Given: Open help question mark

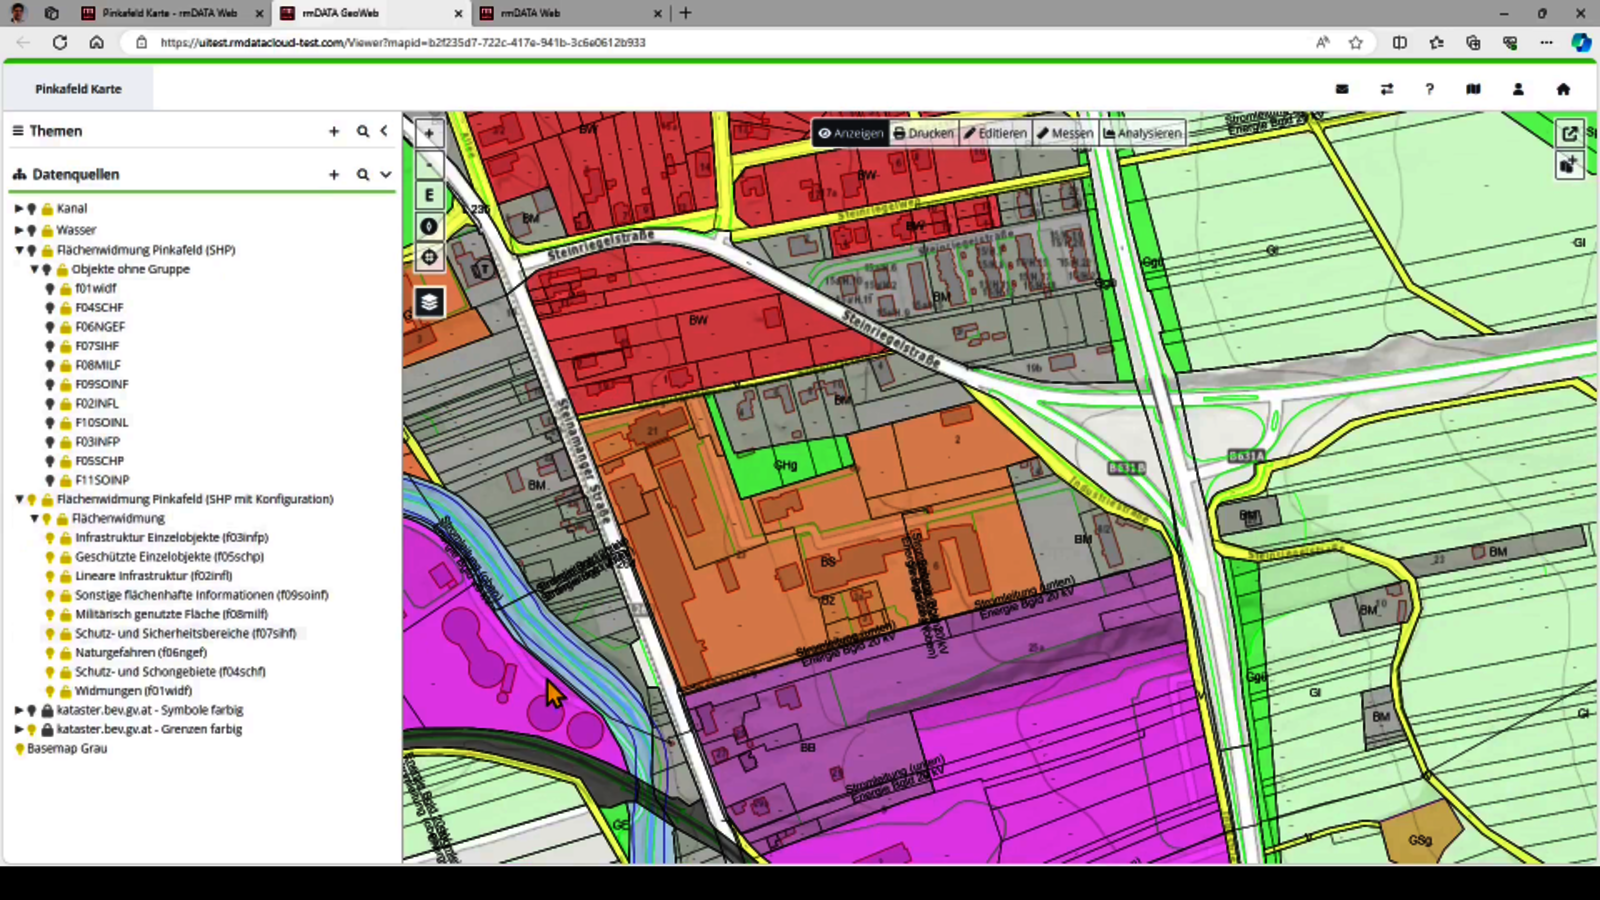Looking at the screenshot, I should [x=1430, y=89].
